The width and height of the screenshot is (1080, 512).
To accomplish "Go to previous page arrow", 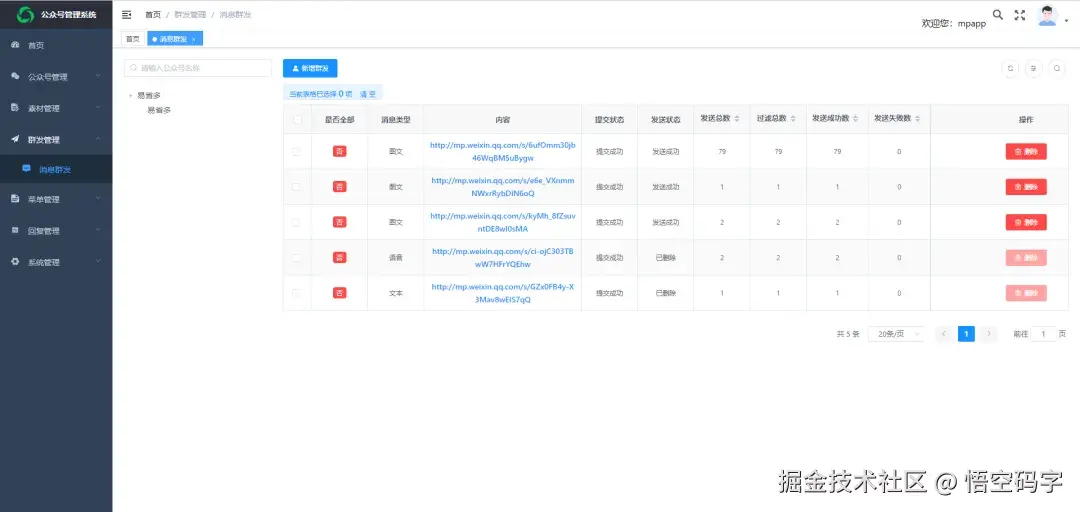I will tap(944, 334).
